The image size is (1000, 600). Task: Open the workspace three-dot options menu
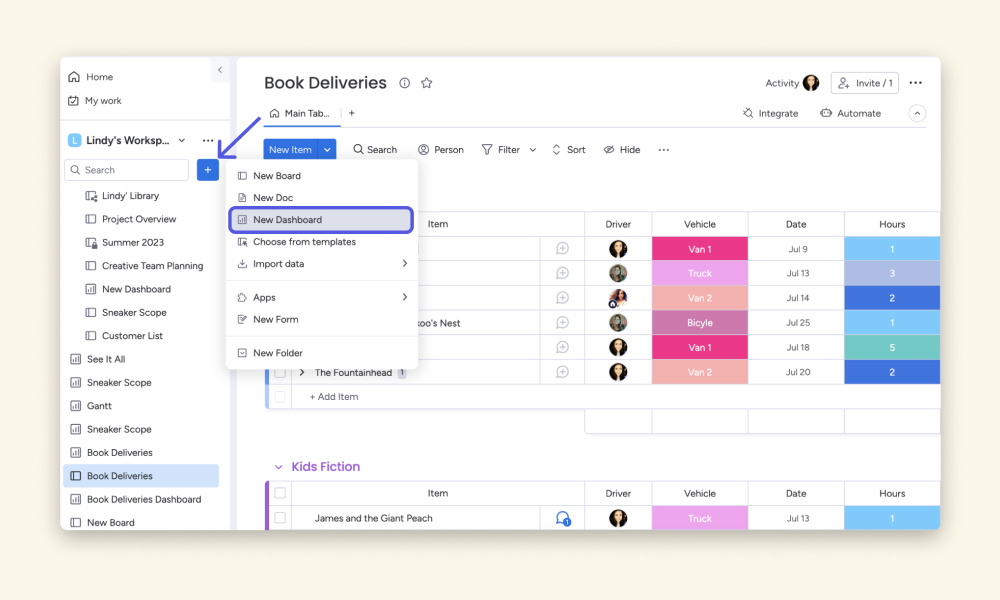(208, 140)
